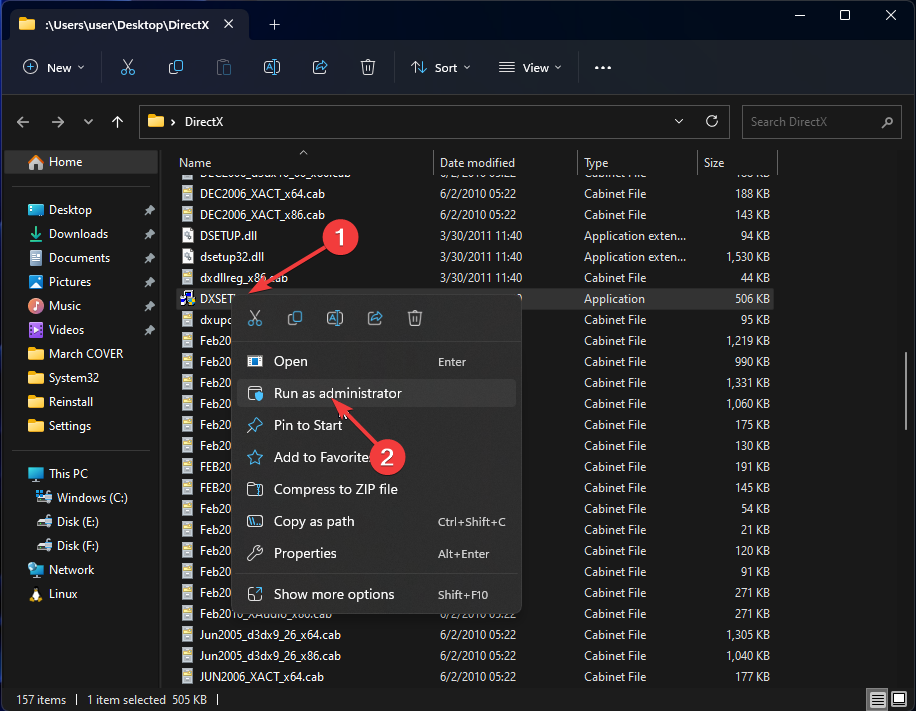Open Home in the navigation pane

pos(81,162)
